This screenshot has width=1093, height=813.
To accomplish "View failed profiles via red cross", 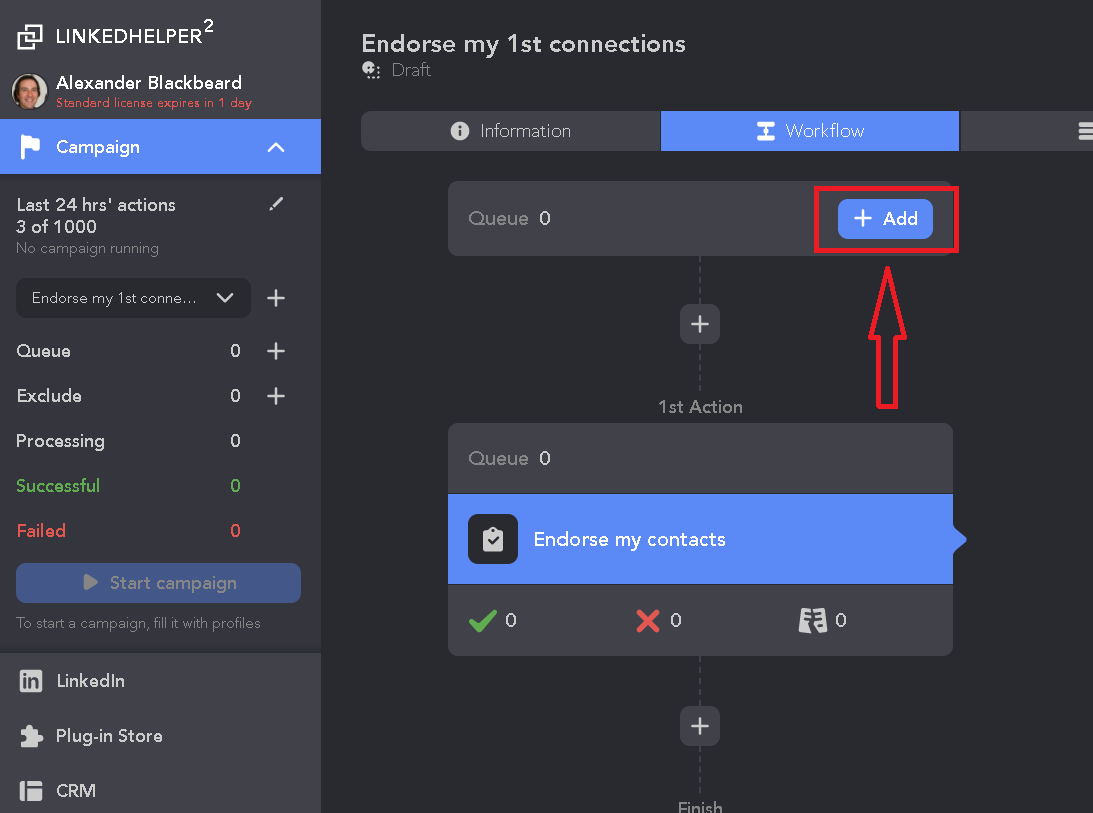I will coord(648,621).
